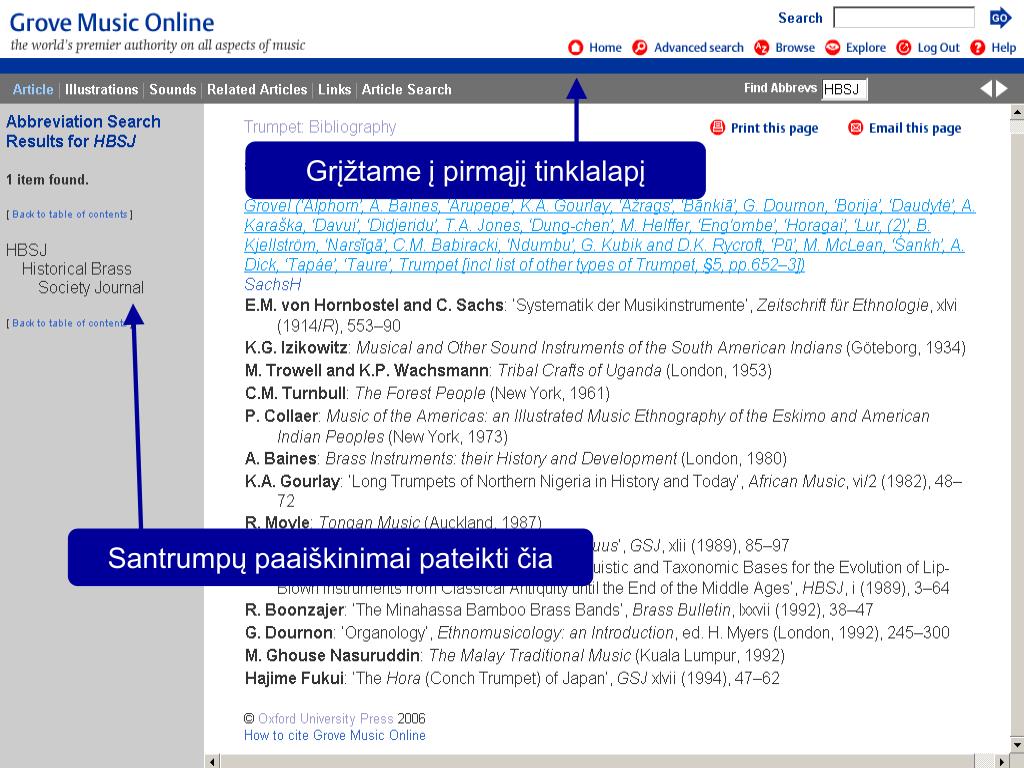Click the Home icon in the top navigation
1024x768 pixels.
575,48
